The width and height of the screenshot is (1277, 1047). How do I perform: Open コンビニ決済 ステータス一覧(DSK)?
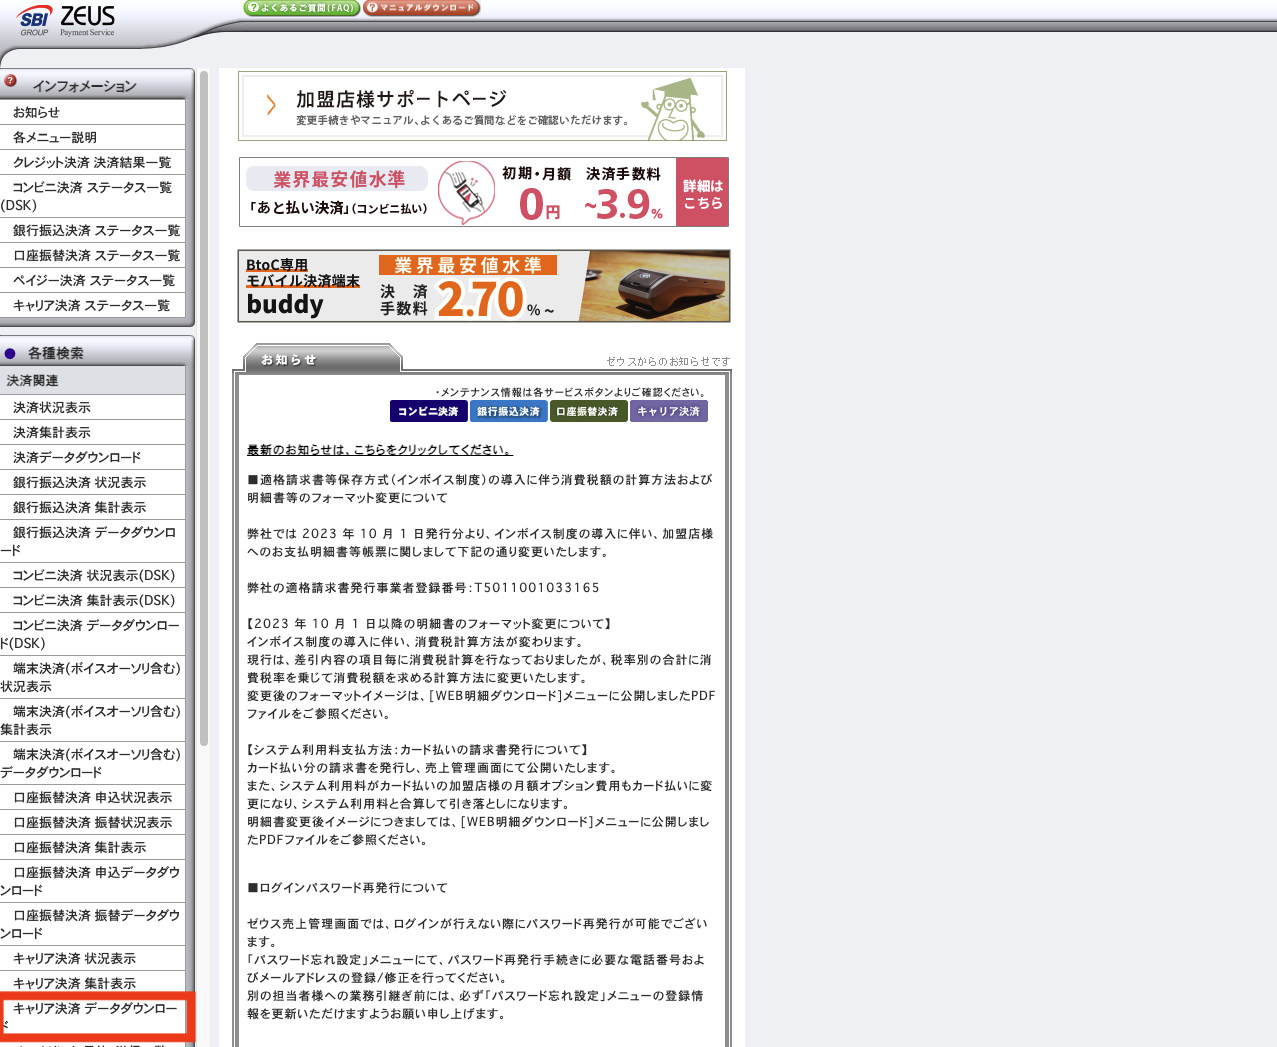click(92, 196)
